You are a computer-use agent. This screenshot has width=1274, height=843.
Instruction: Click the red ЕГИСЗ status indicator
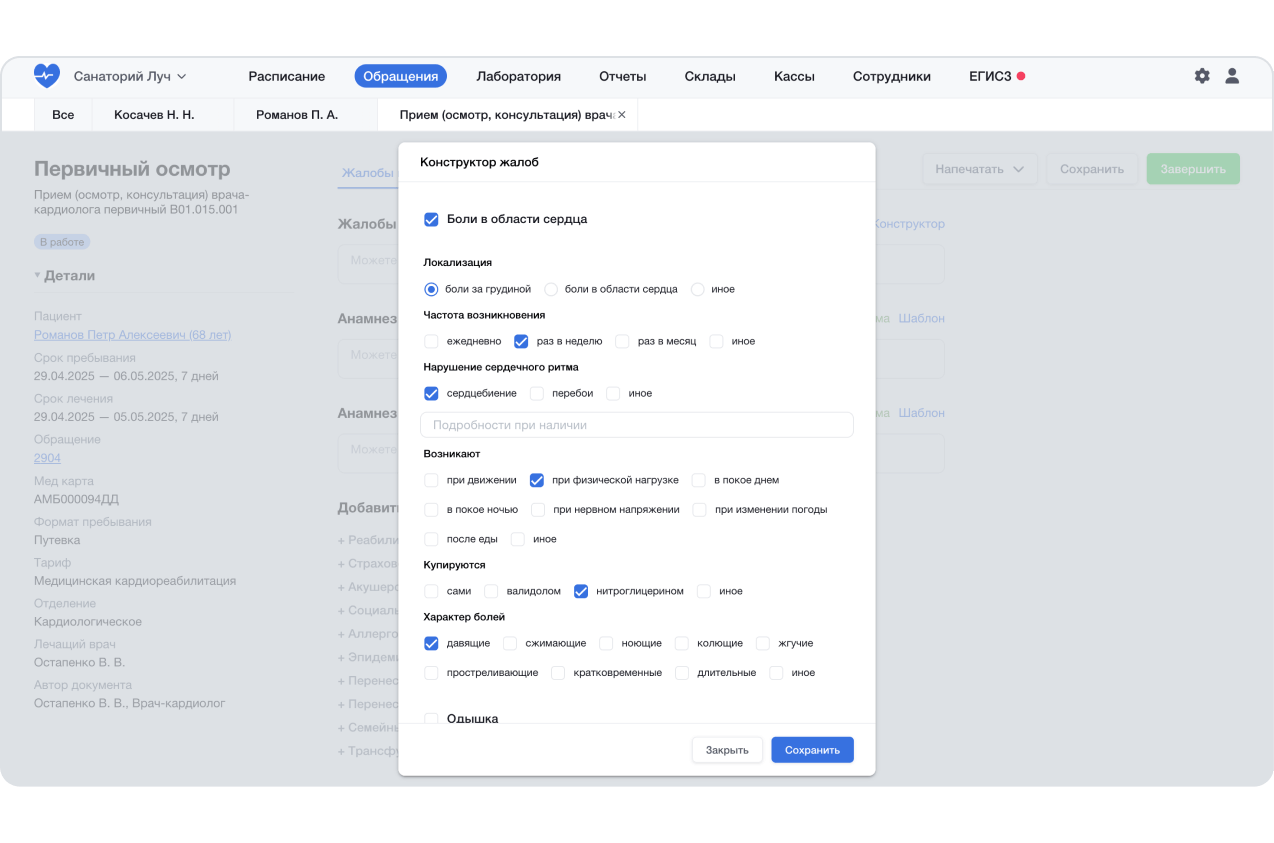click(1021, 76)
